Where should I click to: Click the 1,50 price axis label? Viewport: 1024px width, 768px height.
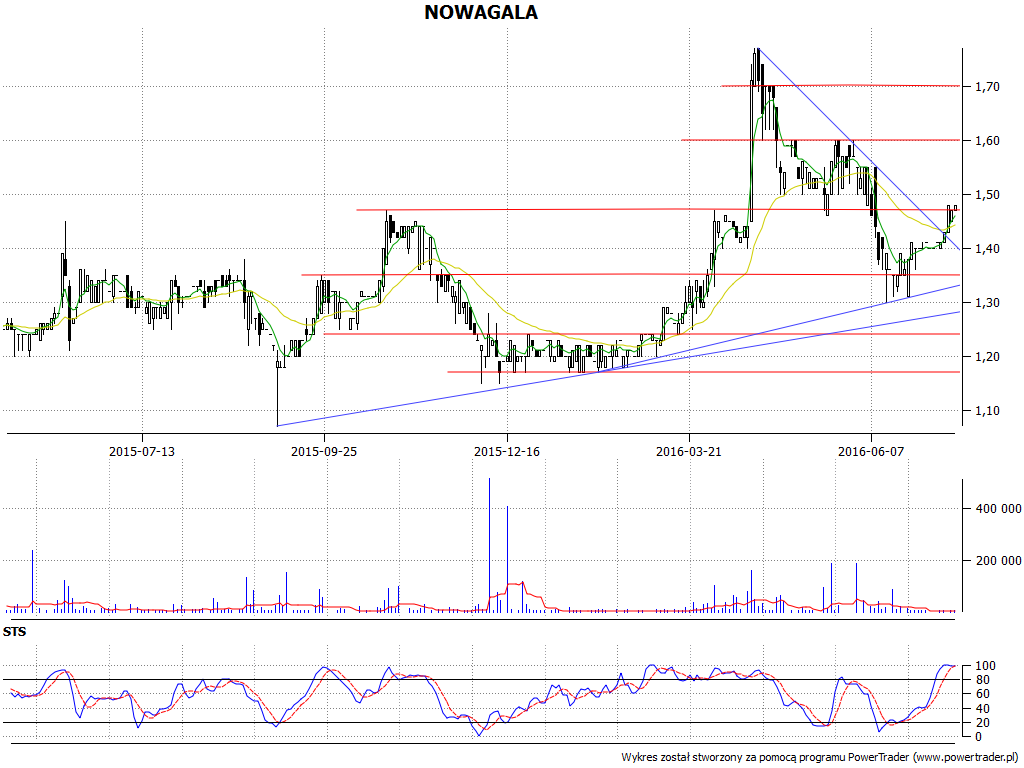point(987,195)
